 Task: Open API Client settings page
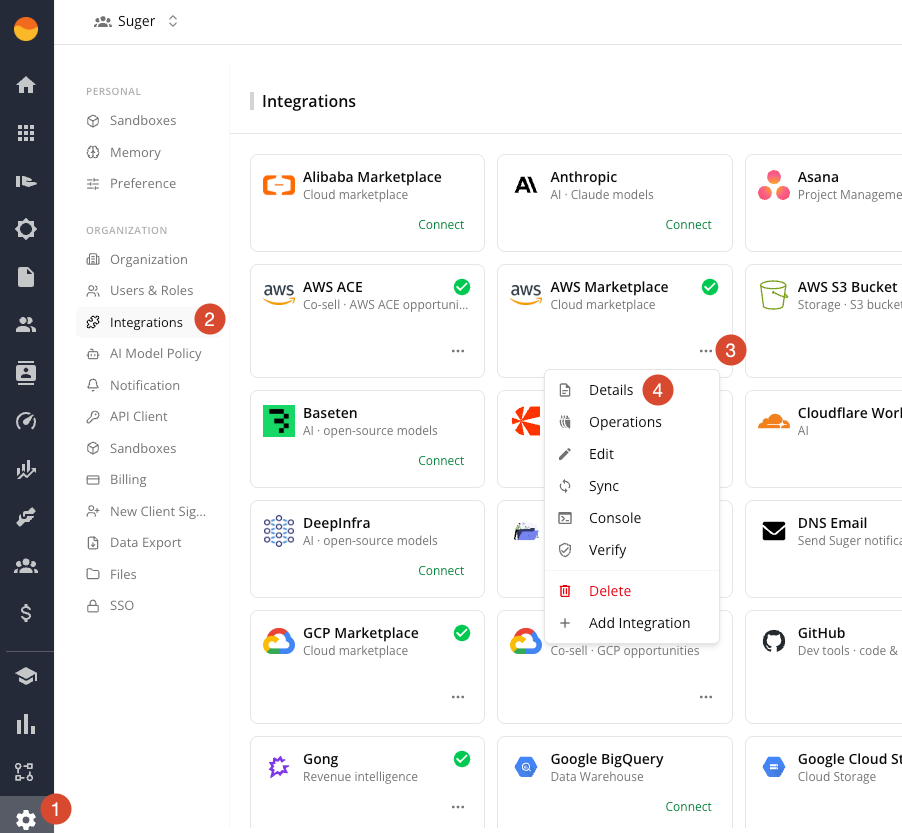150,416
